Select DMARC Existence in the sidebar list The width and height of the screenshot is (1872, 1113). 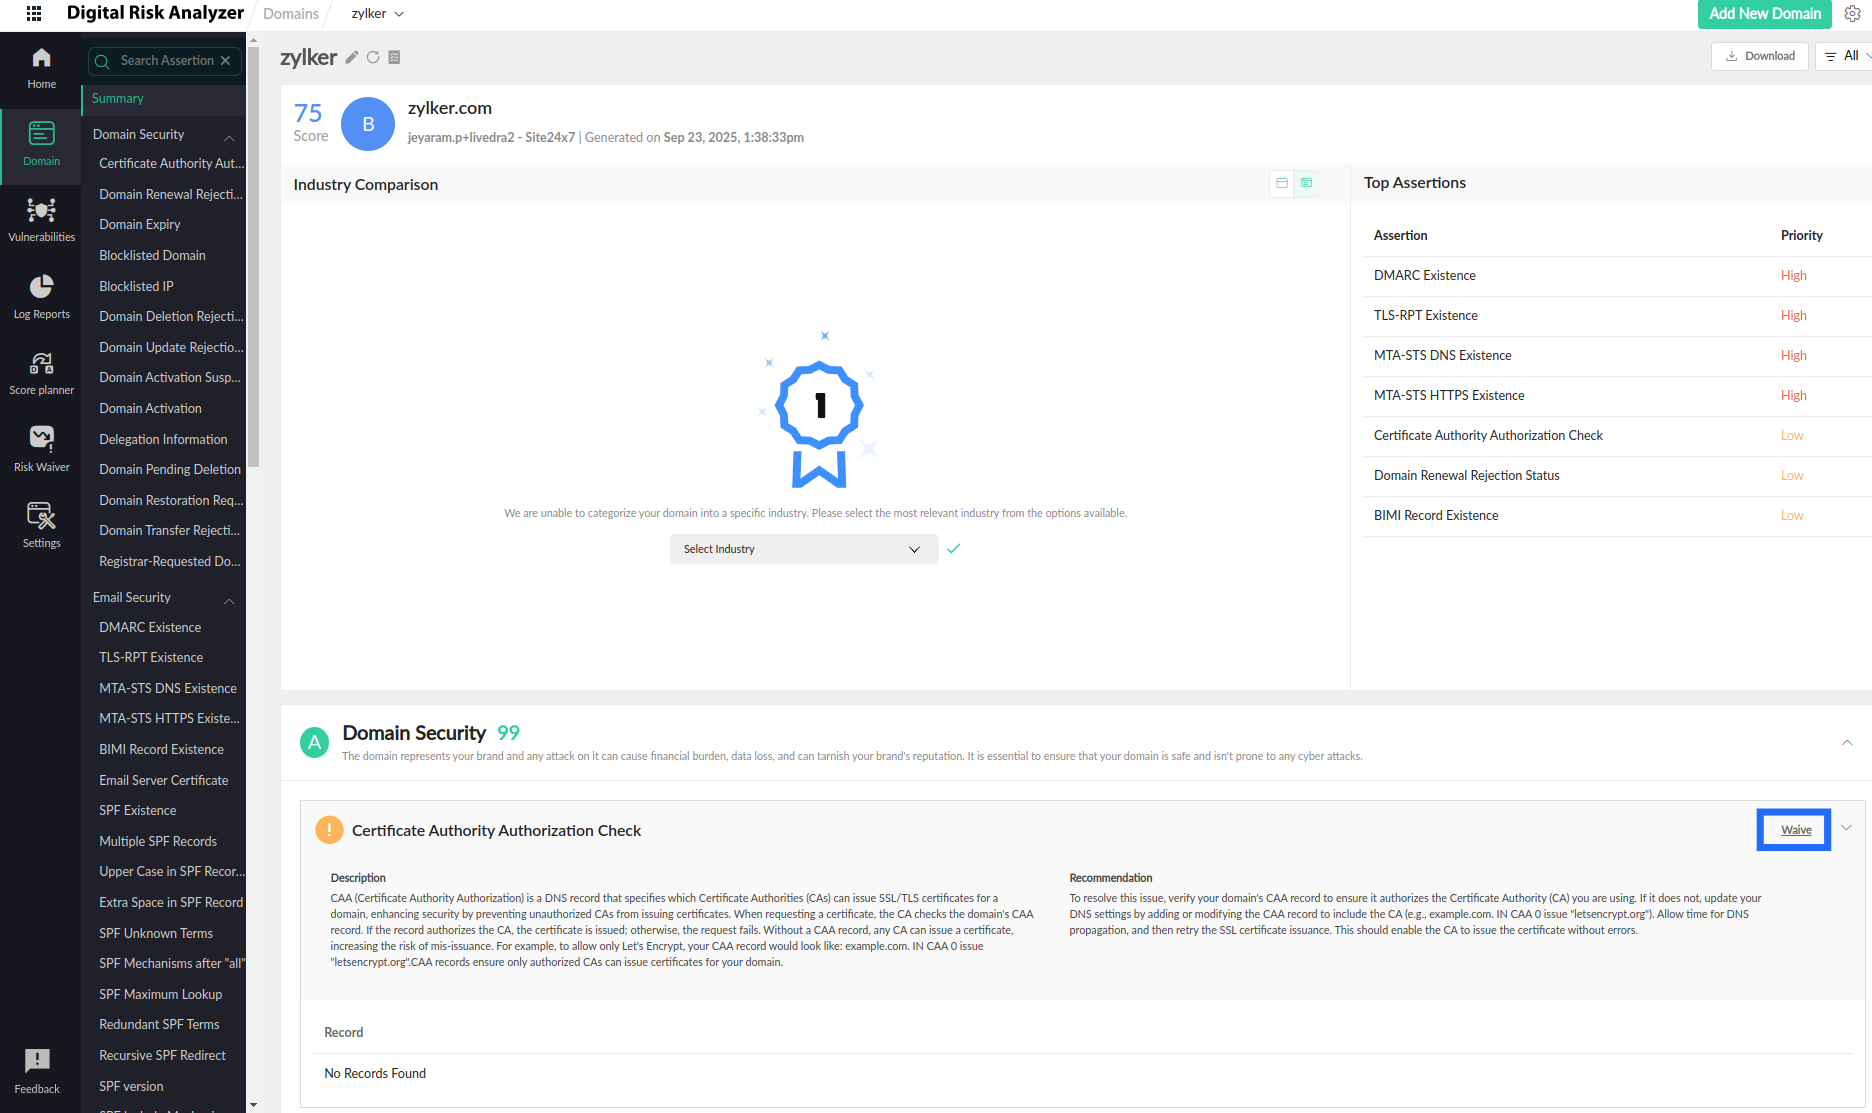pyautogui.click(x=150, y=627)
